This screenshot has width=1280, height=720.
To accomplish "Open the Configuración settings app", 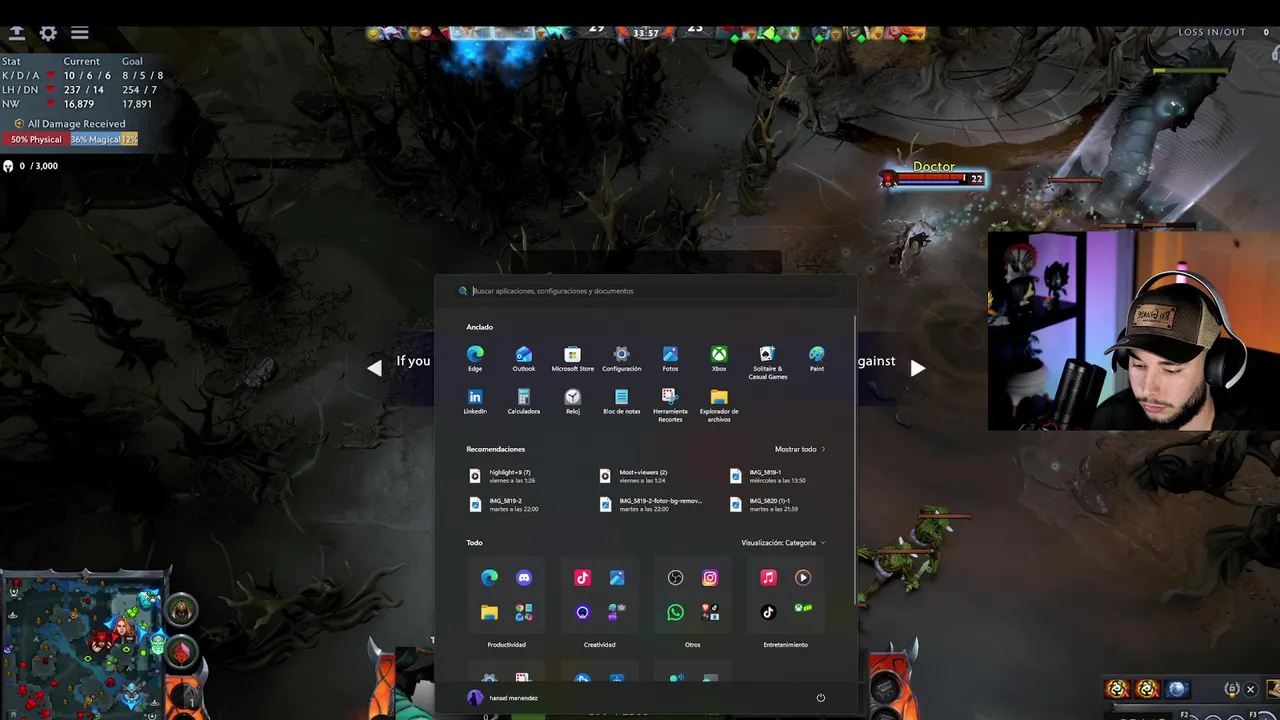I will point(621,359).
